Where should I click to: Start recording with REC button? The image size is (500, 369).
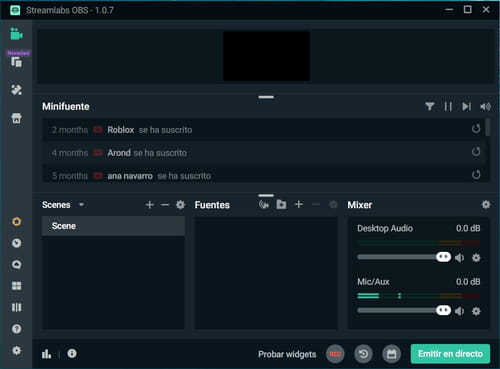pyautogui.click(x=335, y=354)
